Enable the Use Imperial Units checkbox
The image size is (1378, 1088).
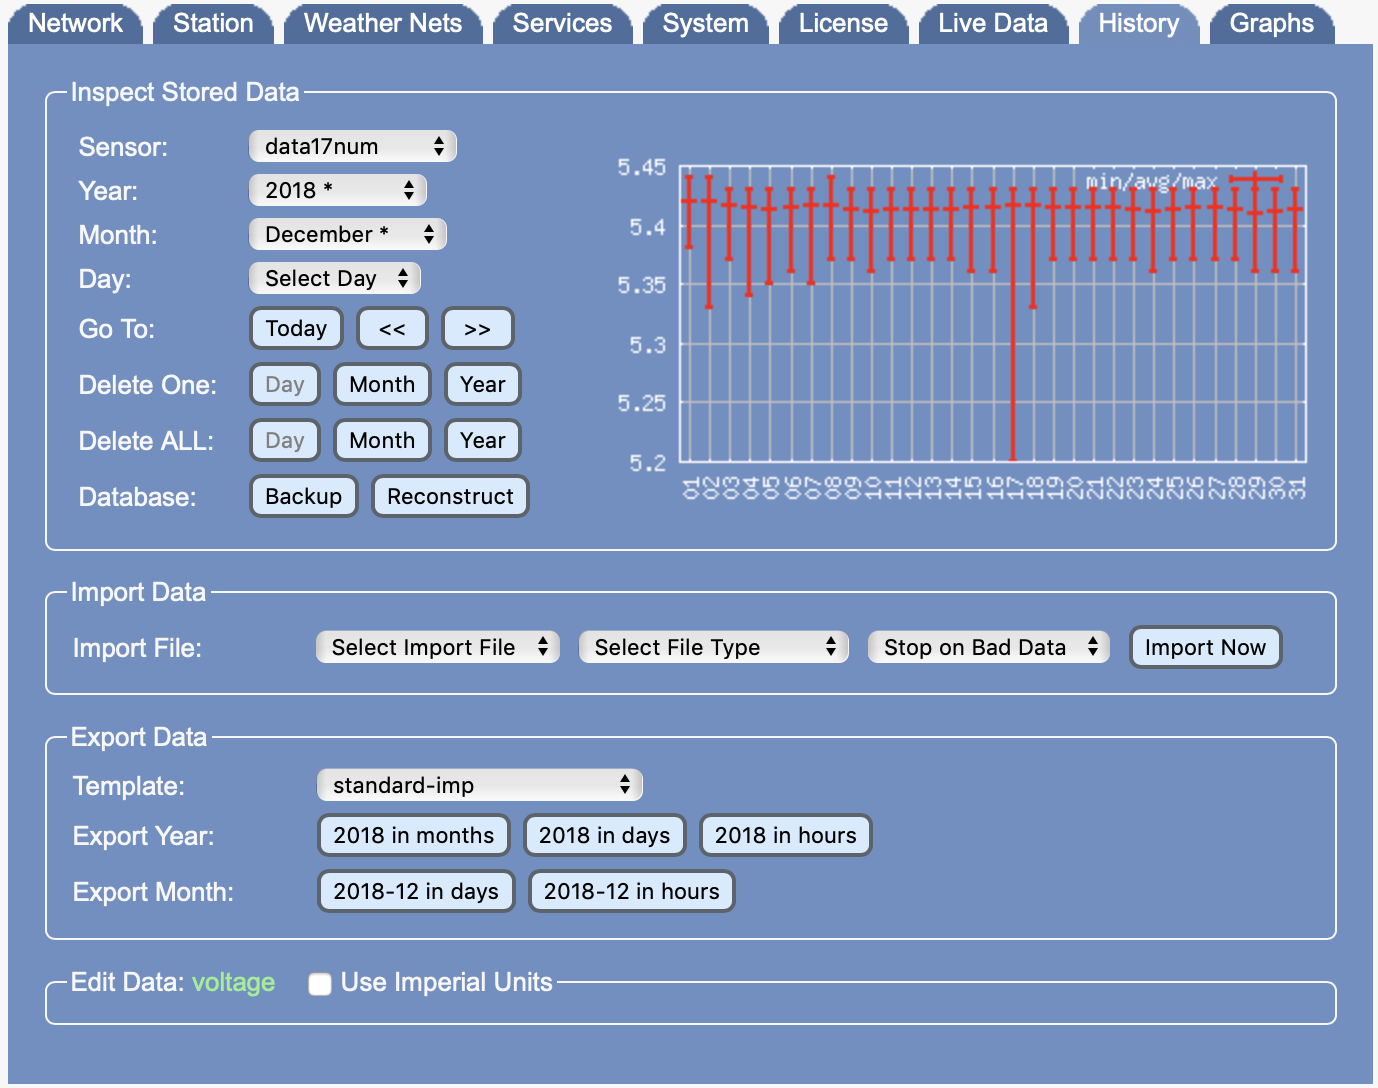pyautogui.click(x=320, y=984)
